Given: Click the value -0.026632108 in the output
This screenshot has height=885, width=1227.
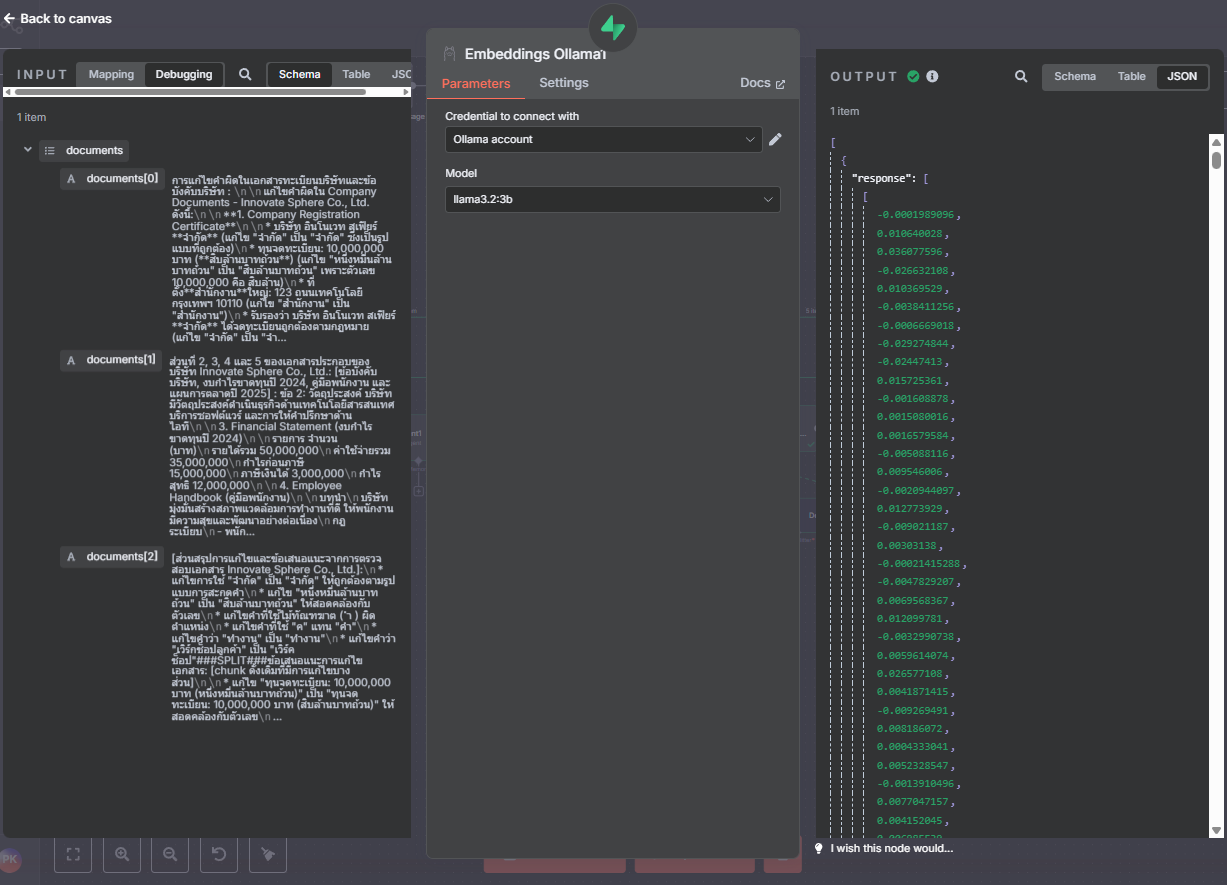Looking at the screenshot, I should [914, 270].
